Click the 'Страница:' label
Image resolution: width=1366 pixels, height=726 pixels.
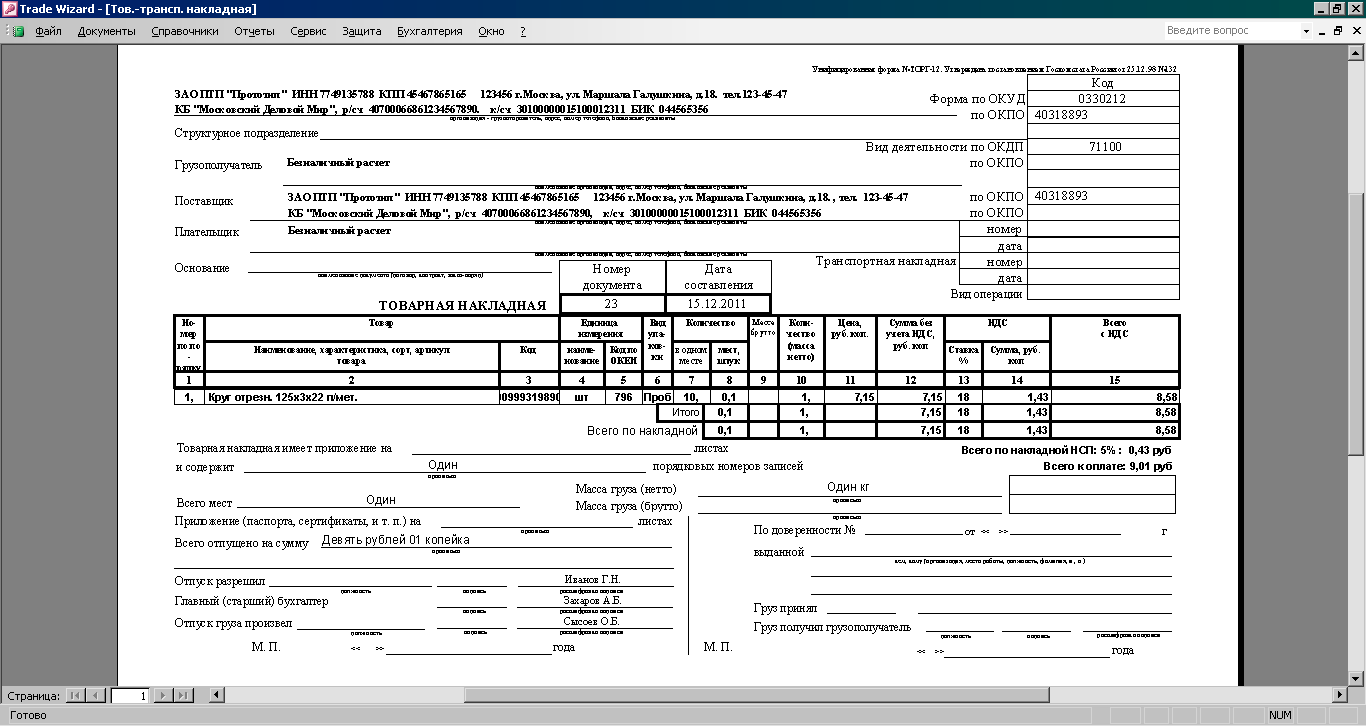click(33, 695)
